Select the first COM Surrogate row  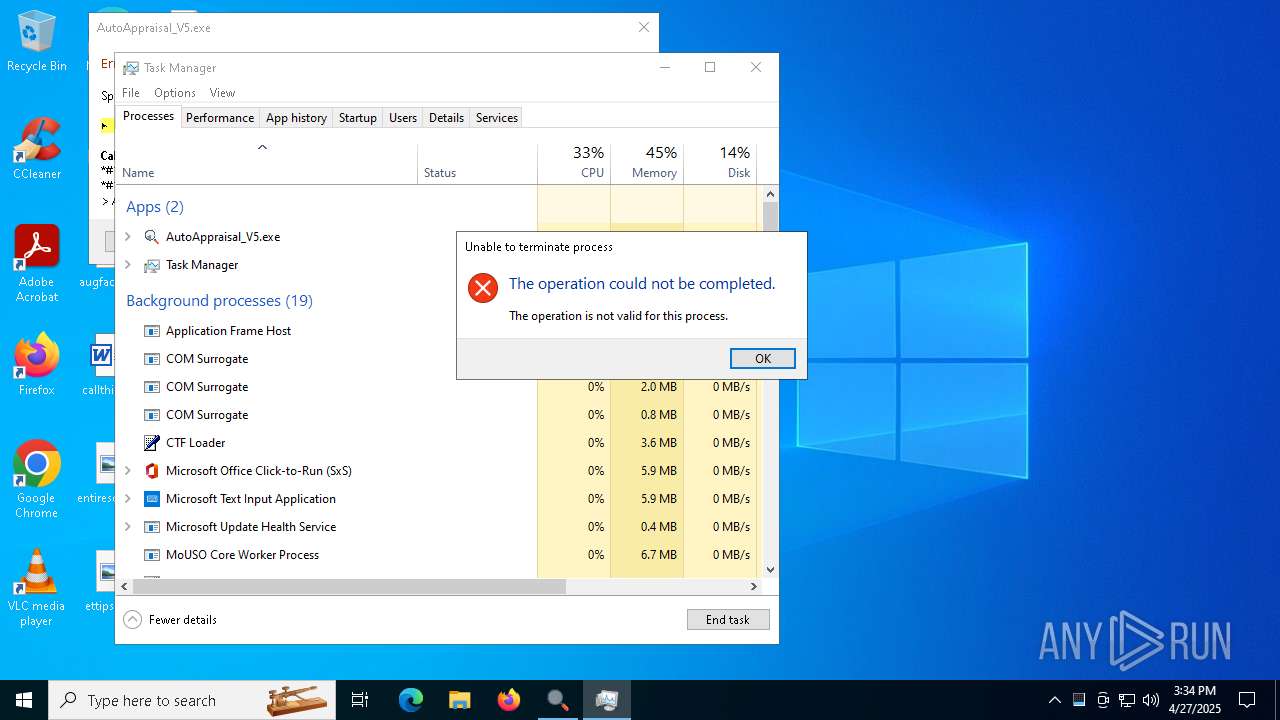point(438,359)
